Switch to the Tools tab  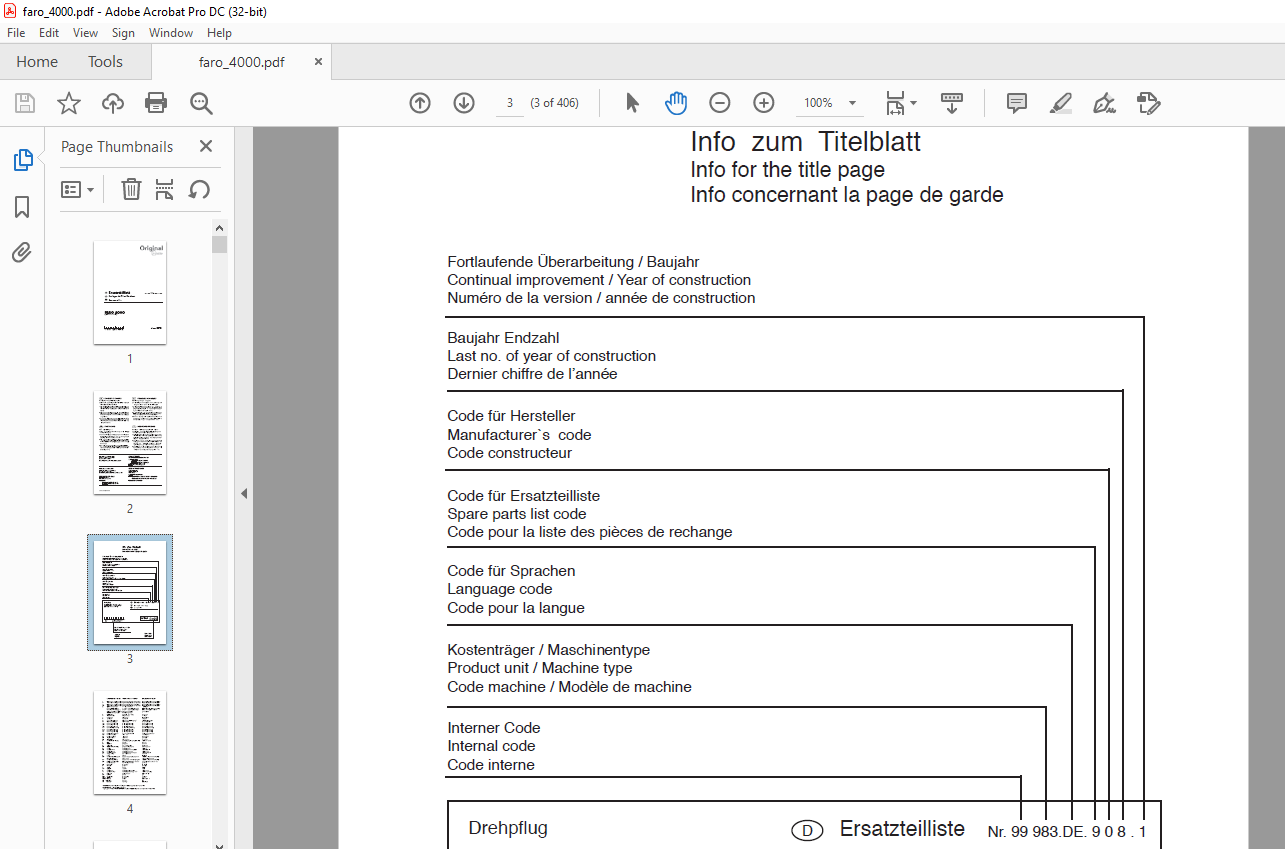105,62
